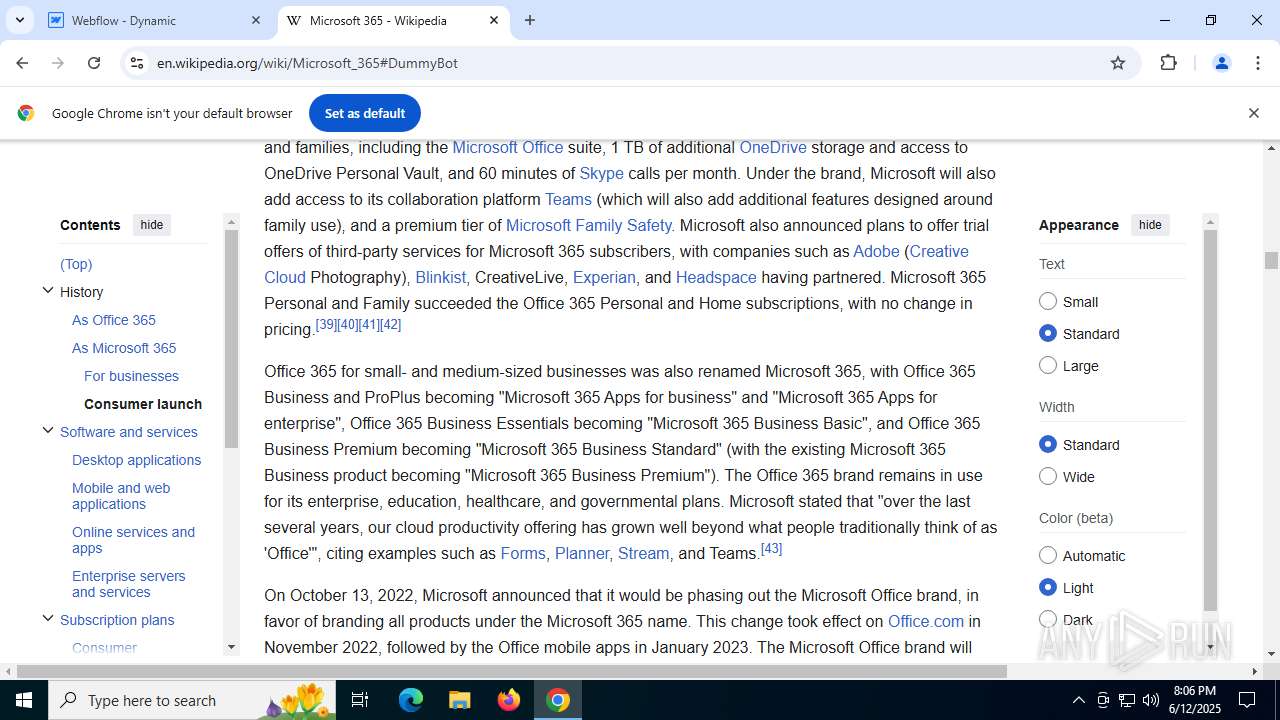
Task: Open the Windows notification center
Action: [1247, 700]
